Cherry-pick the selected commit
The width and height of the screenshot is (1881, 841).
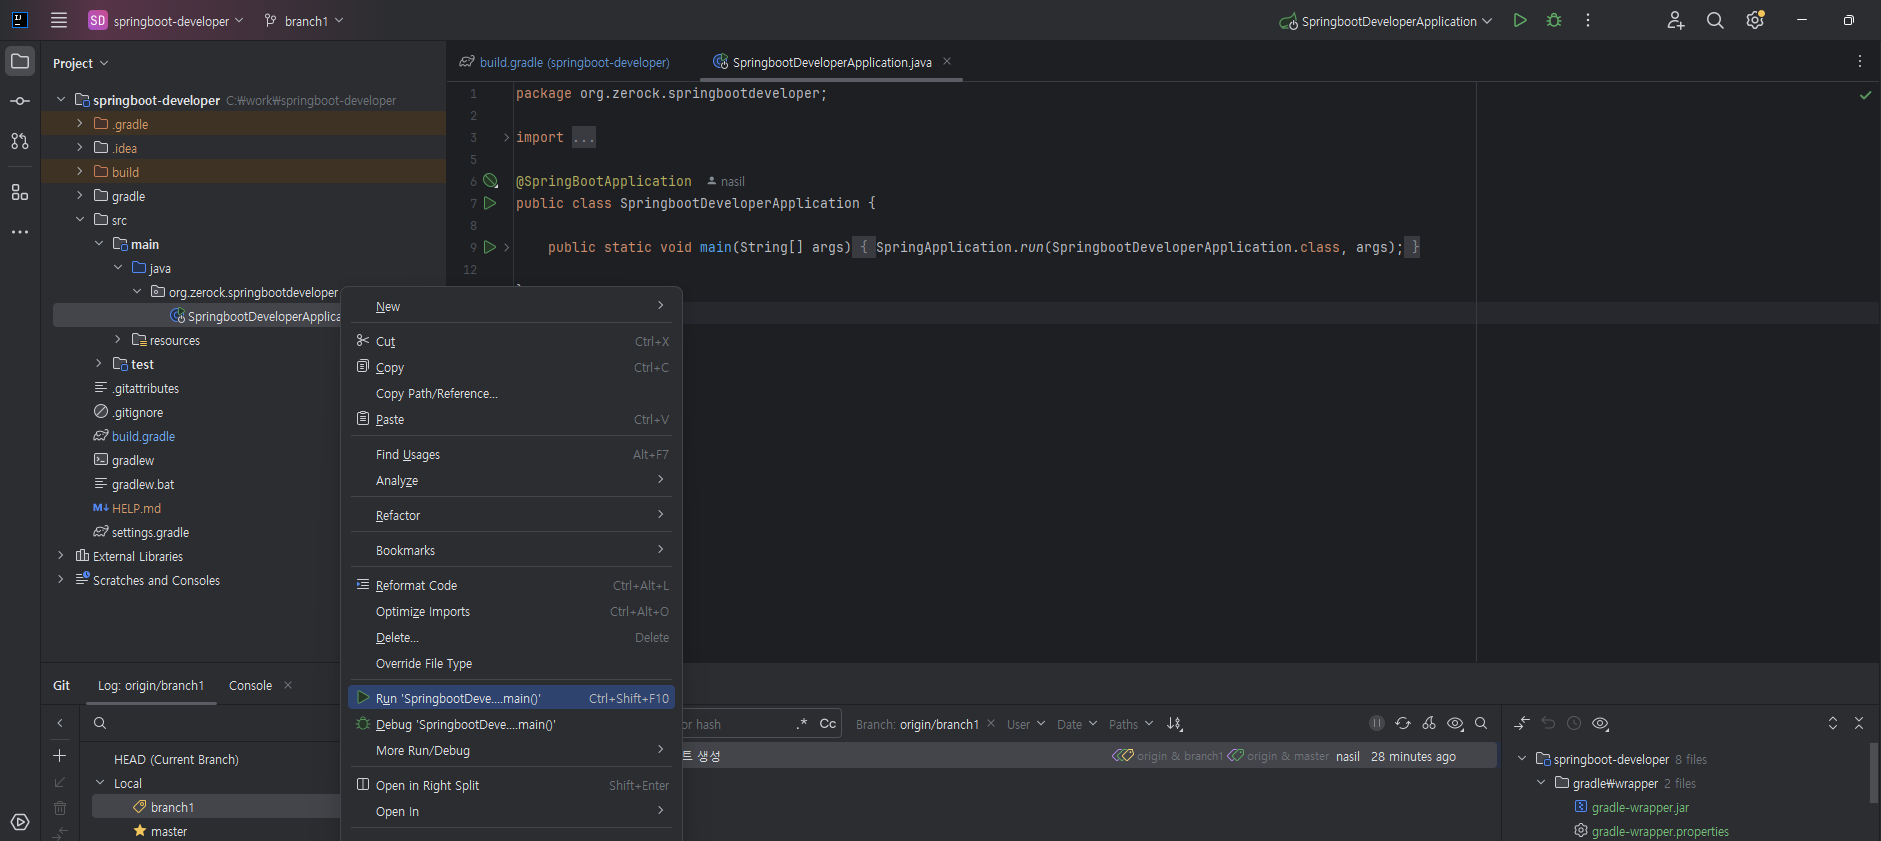click(1429, 723)
